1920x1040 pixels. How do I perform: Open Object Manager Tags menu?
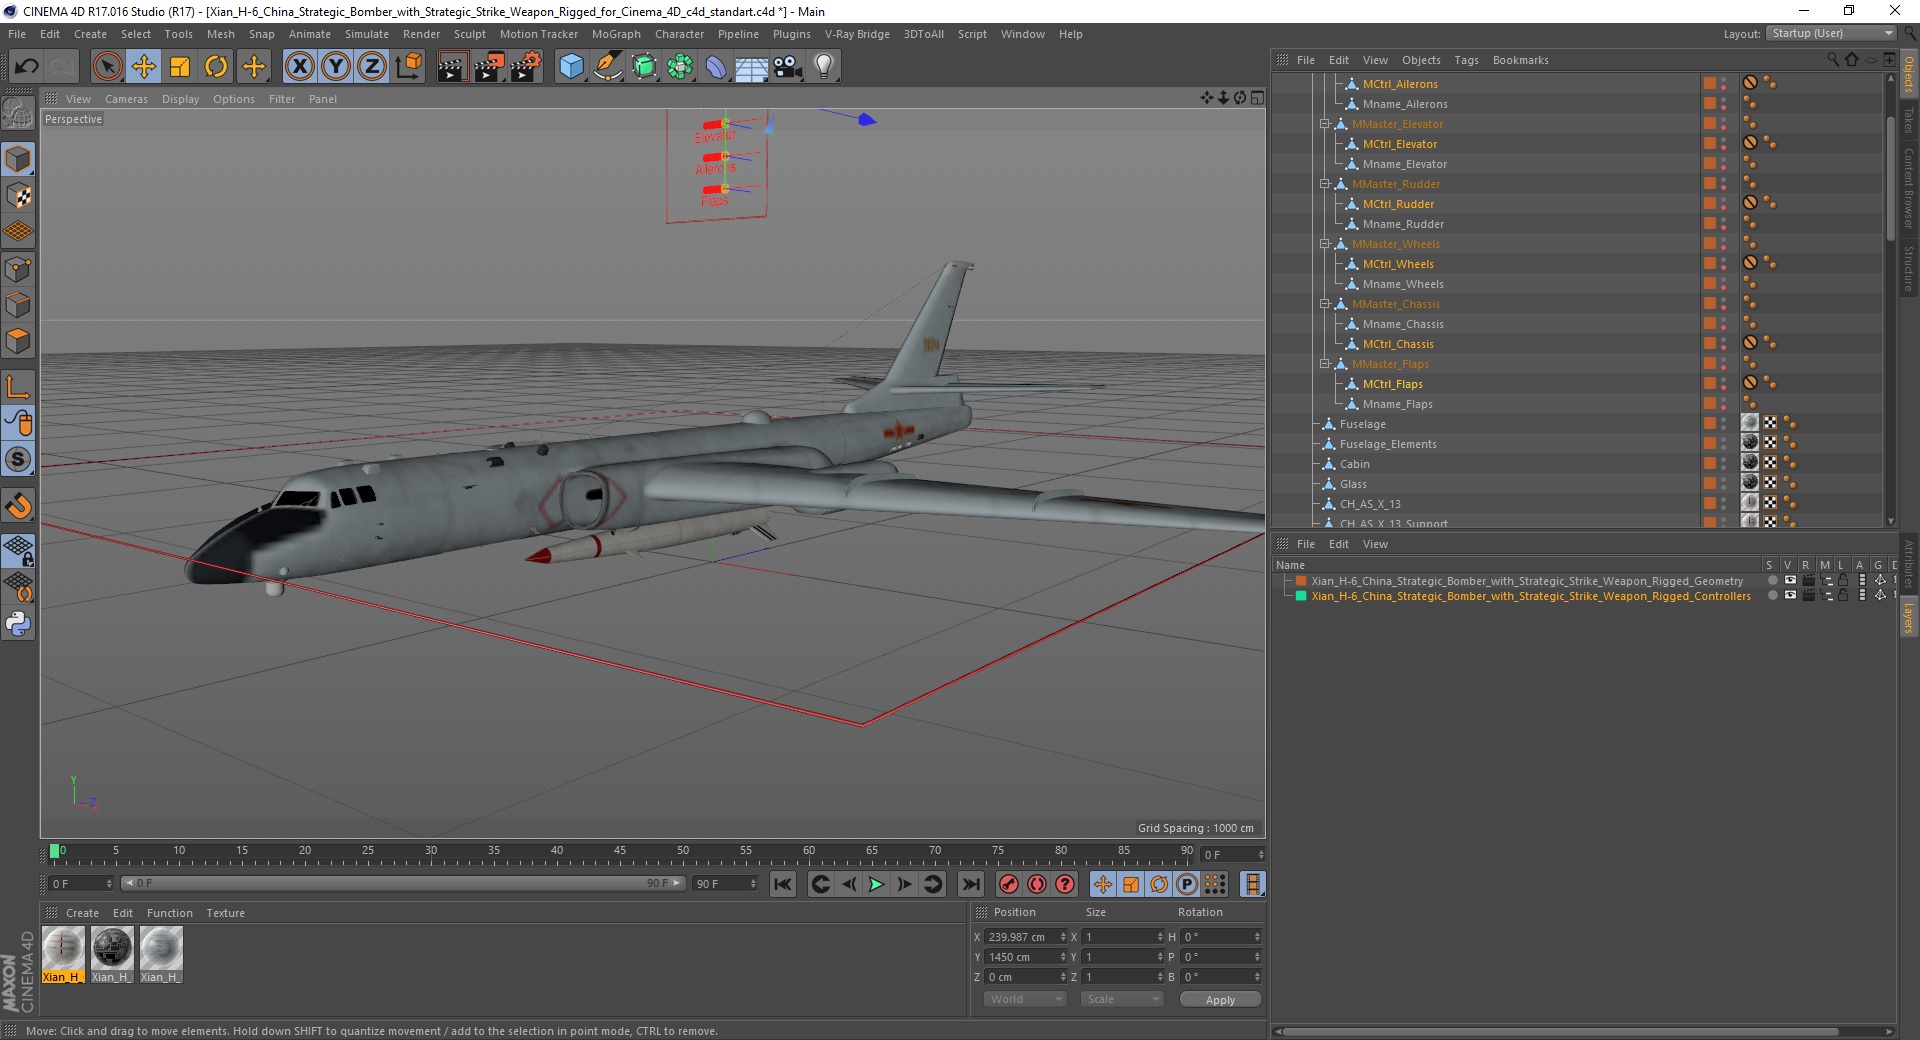1466,60
